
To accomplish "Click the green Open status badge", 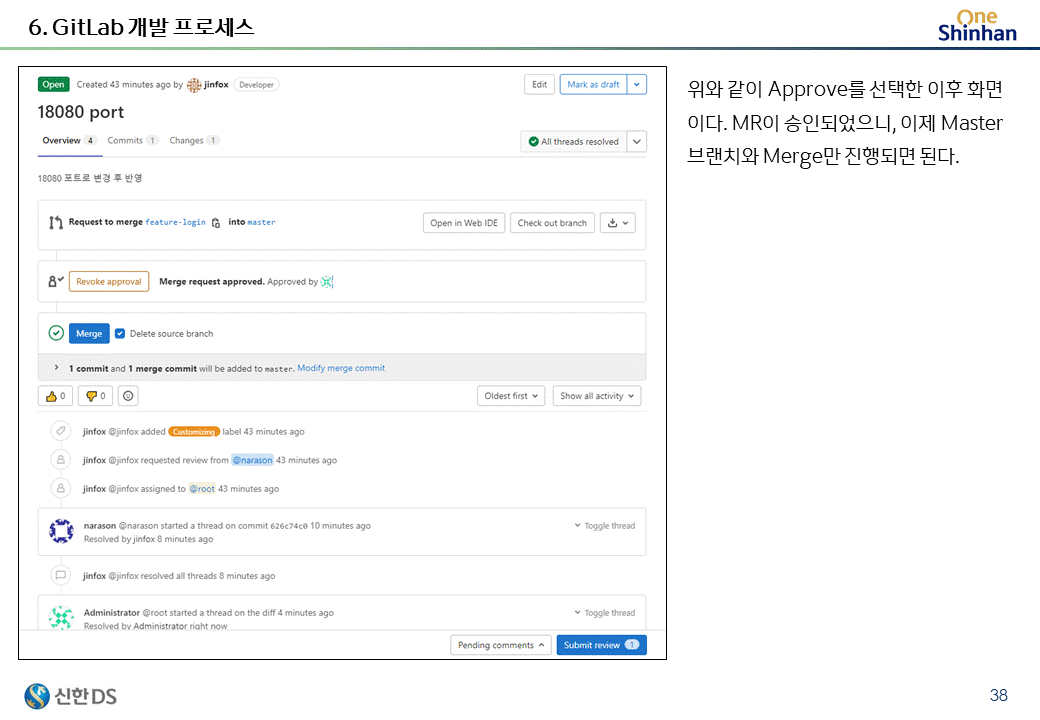I will click(x=54, y=84).
